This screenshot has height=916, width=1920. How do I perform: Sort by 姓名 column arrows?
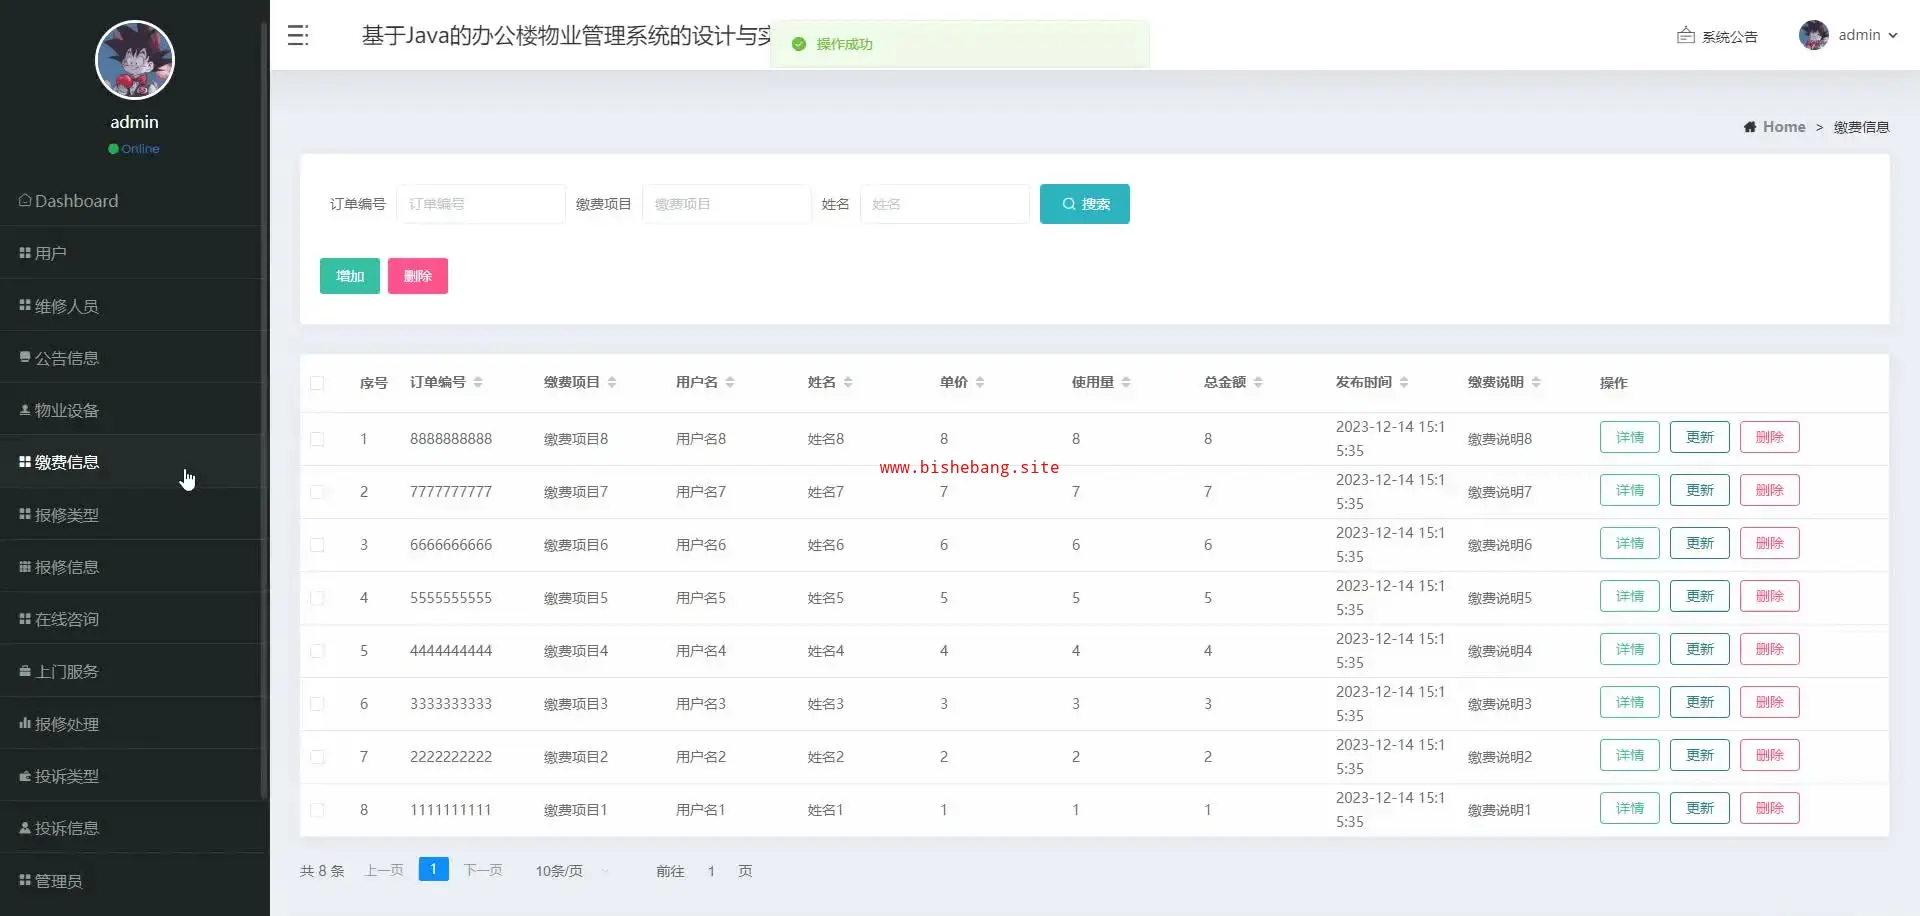pos(848,382)
